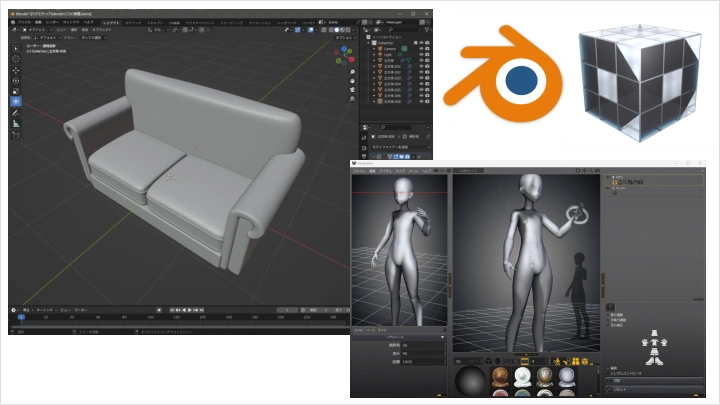Expand the 立方体.002 row in outliner

click(x=374, y=72)
